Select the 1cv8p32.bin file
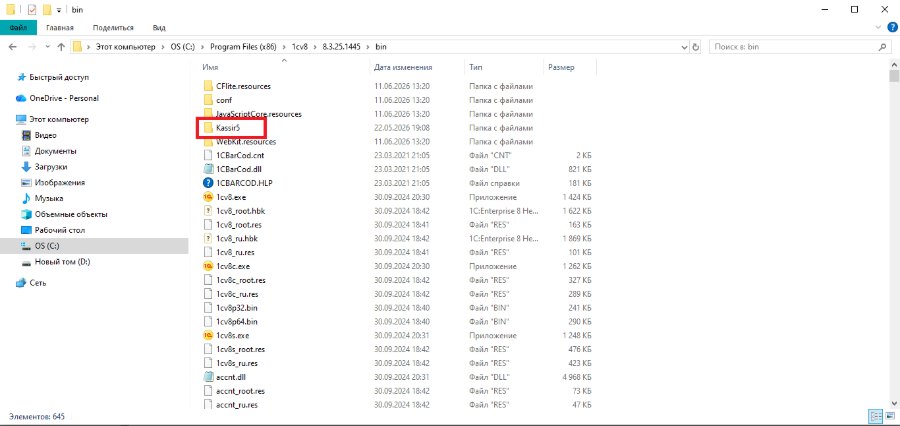 (236, 308)
